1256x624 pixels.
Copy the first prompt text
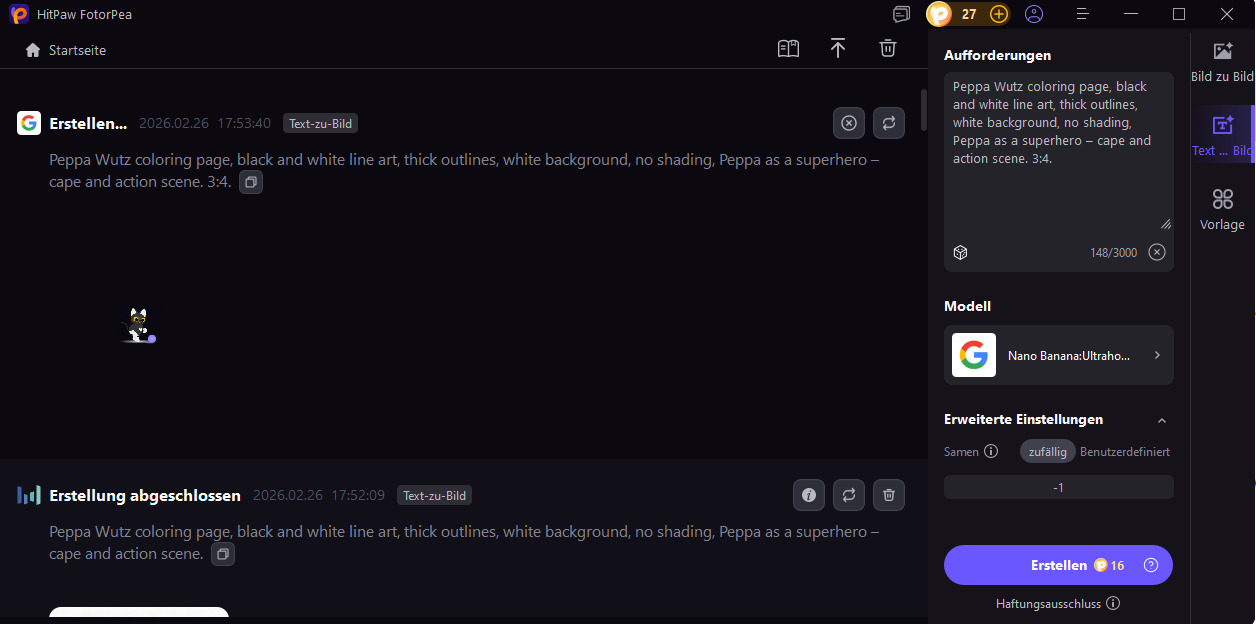coord(251,183)
